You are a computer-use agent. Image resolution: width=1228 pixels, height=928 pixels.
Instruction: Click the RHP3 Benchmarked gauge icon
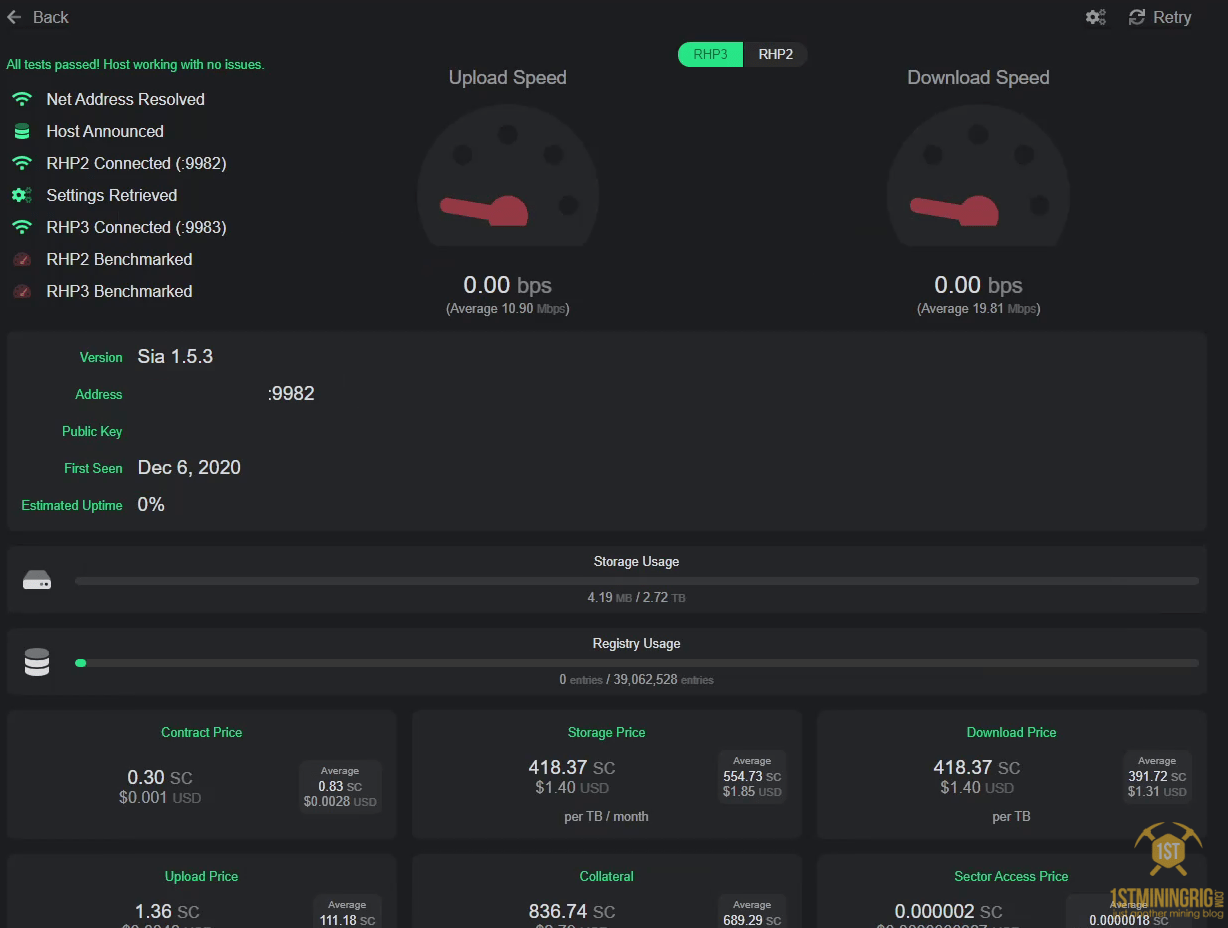click(22, 291)
